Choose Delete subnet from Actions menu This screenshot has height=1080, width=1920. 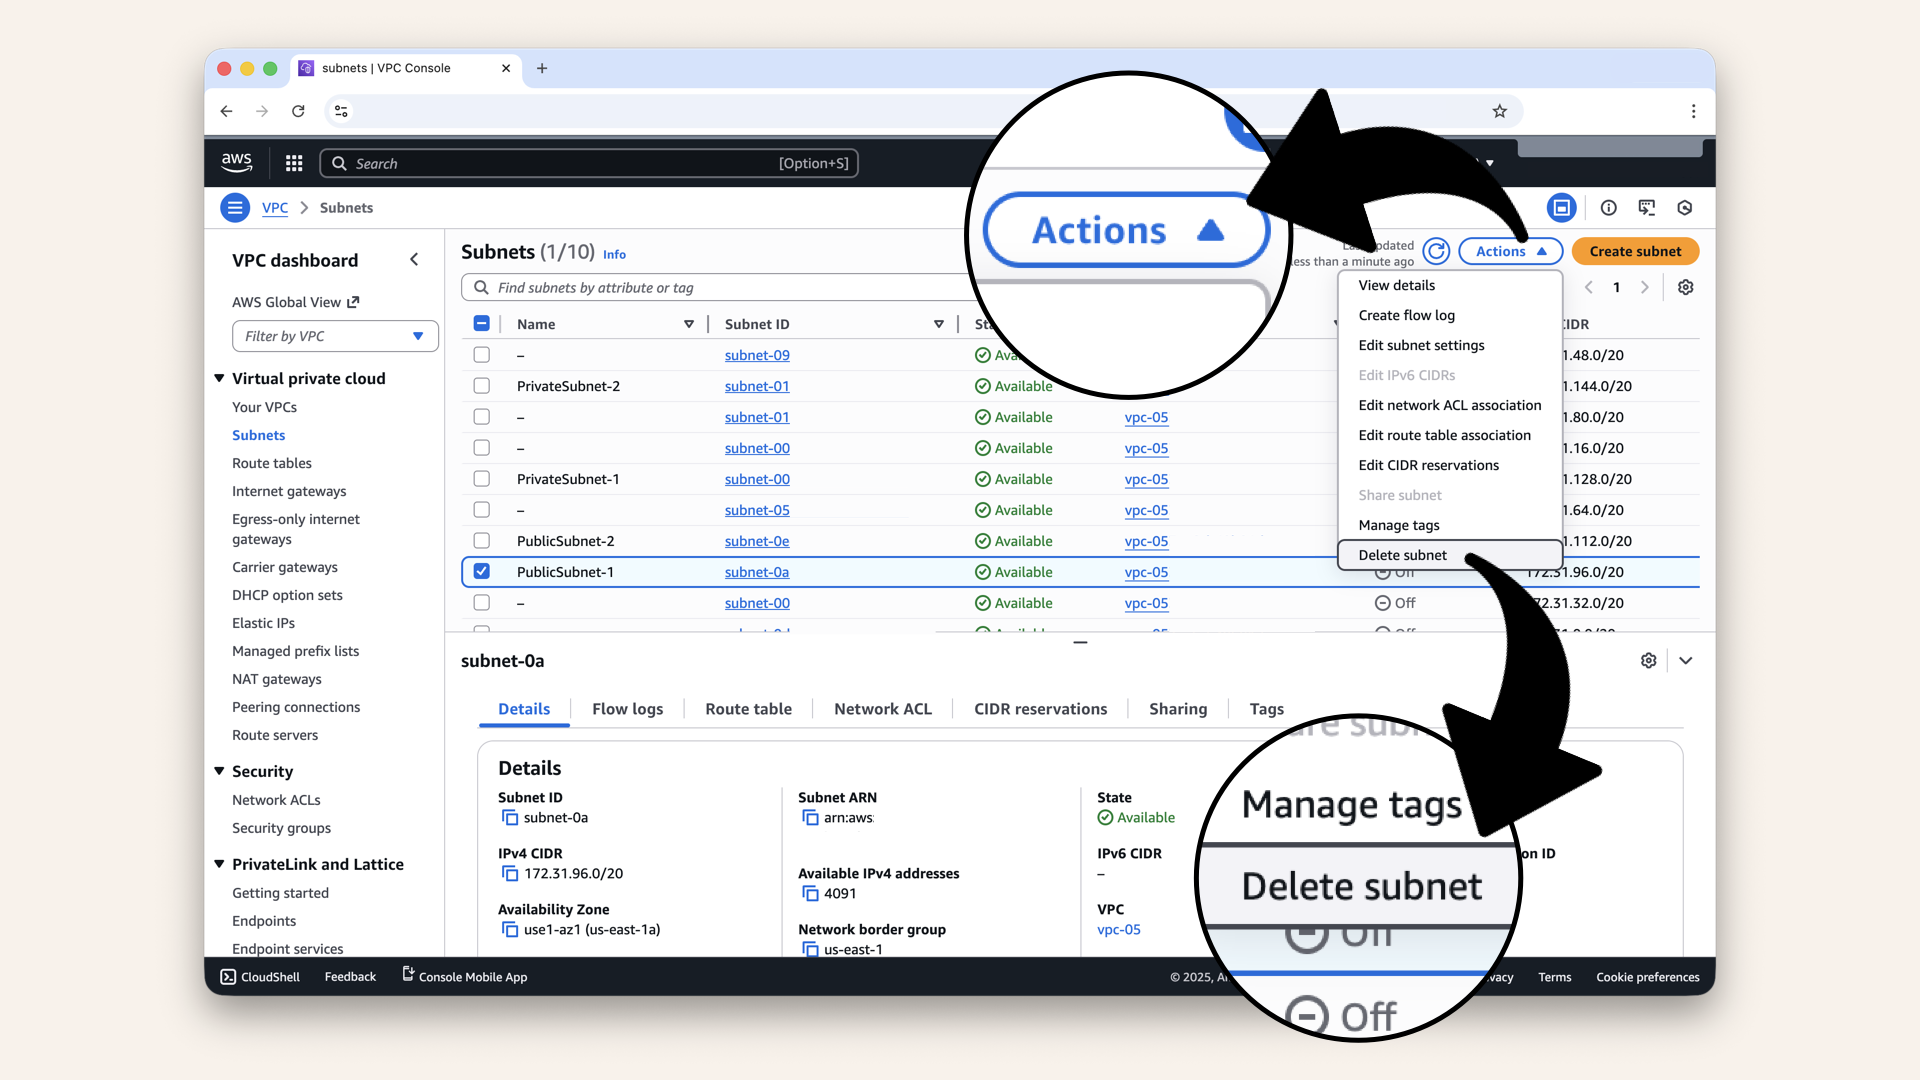tap(1402, 555)
